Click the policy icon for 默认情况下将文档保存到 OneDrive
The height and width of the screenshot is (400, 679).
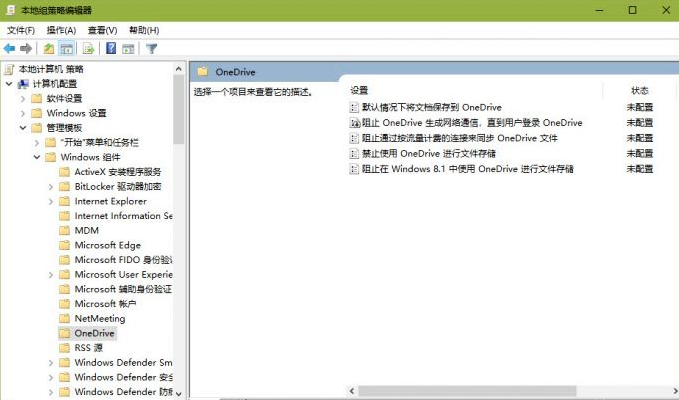pyautogui.click(x=354, y=107)
